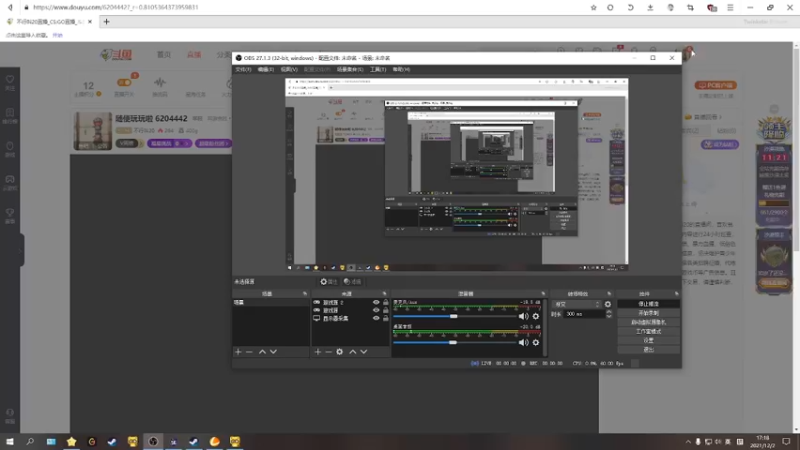The height and width of the screenshot is (450, 800).
Task: Toggle visibility eye of 显示器采集 source
Action: tap(376, 318)
